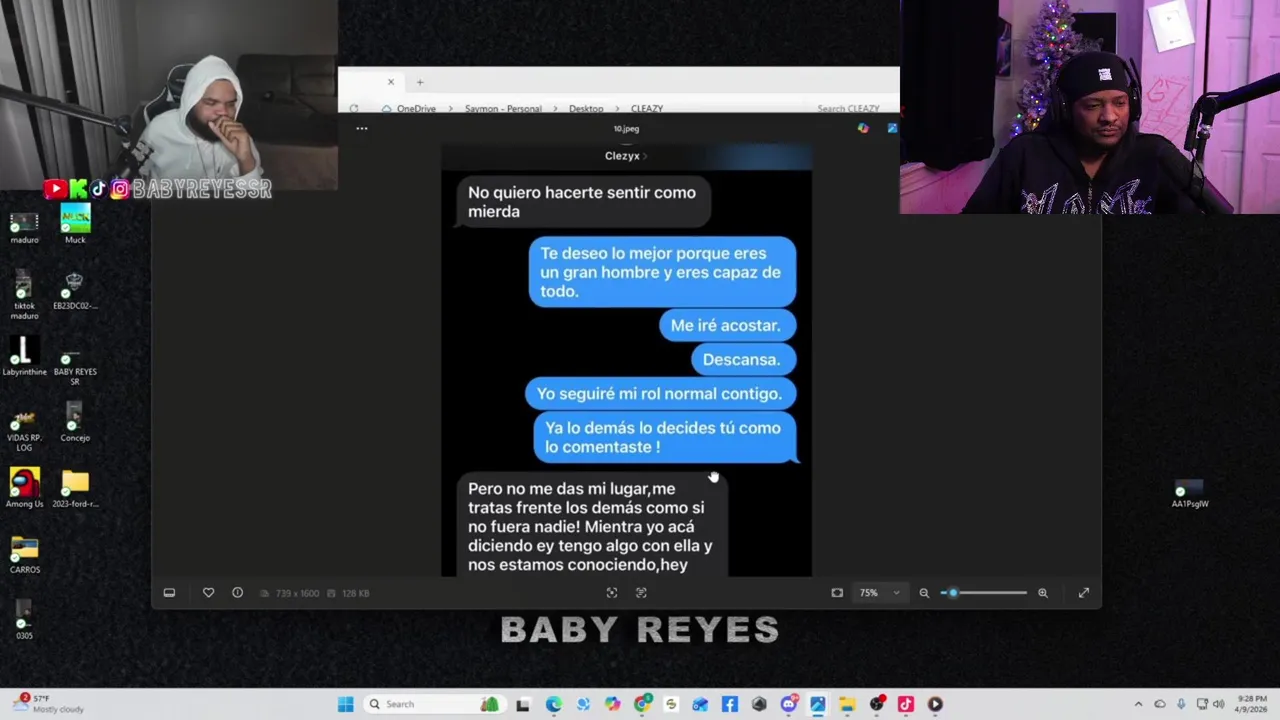1280x720 pixels.
Task: Select Desktop in the breadcrumb path
Action: point(586,108)
